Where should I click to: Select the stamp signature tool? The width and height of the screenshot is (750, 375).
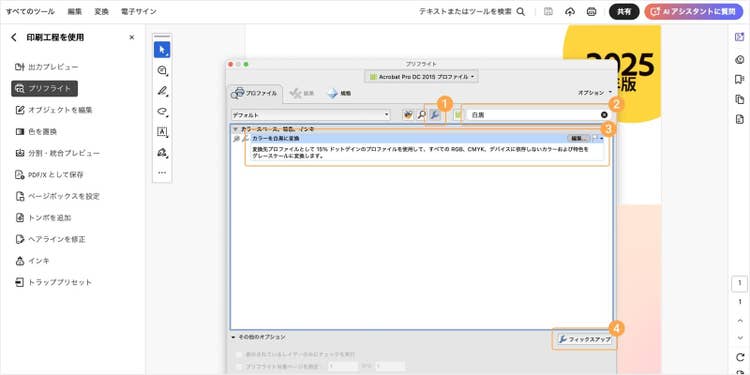coord(162,153)
